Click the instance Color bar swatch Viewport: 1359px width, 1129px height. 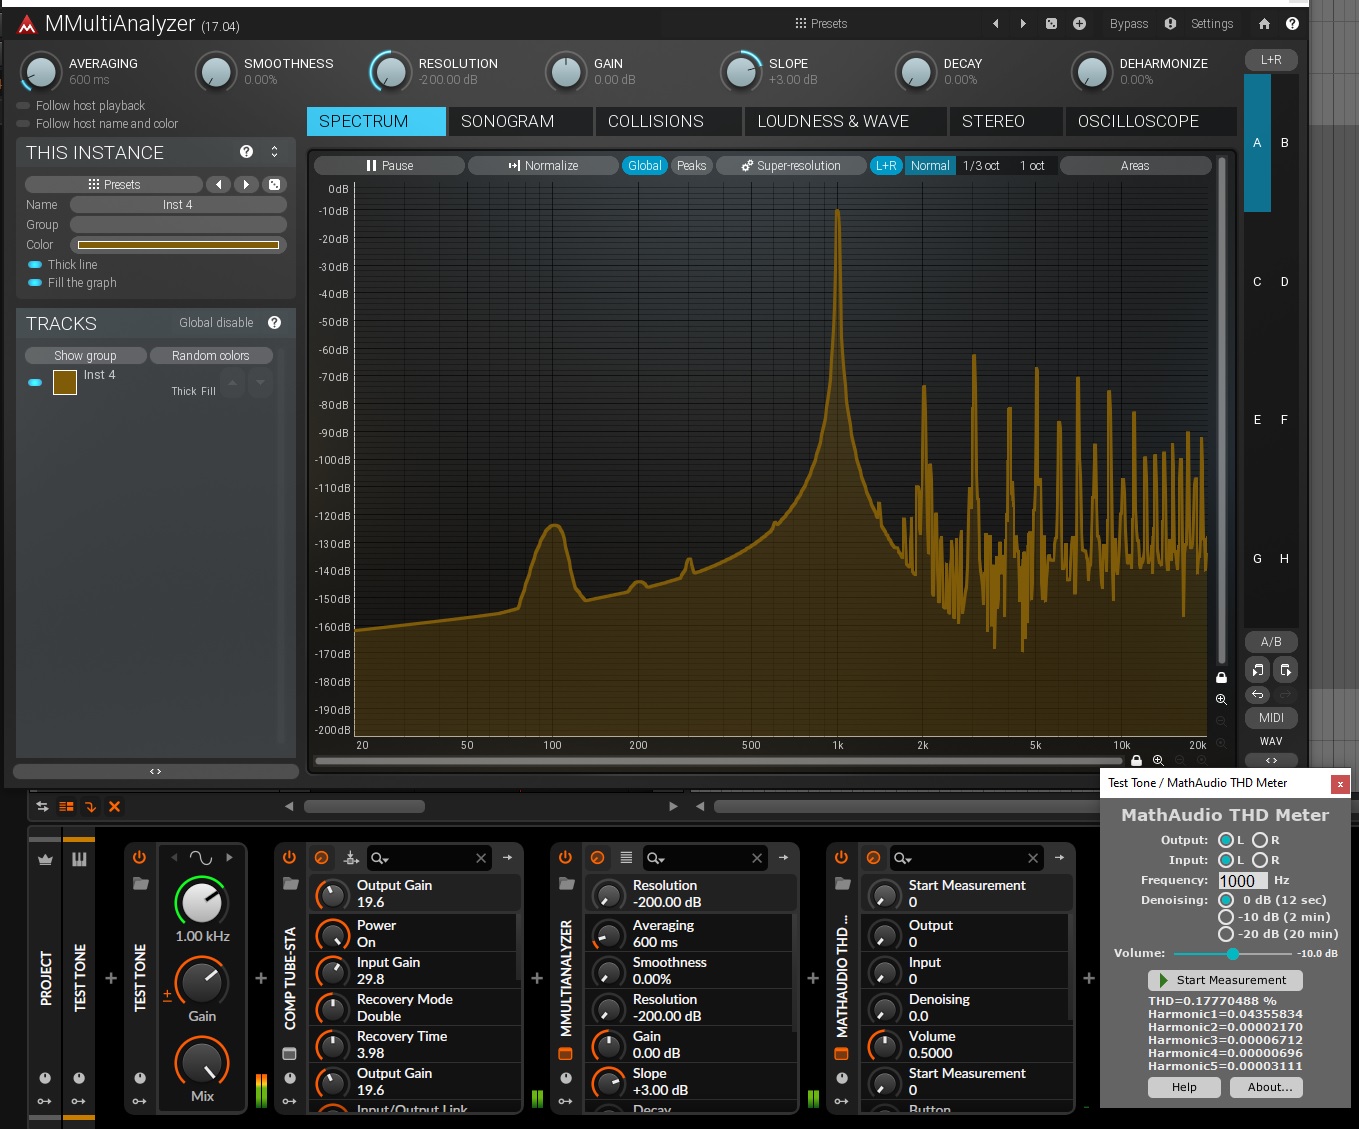click(178, 245)
